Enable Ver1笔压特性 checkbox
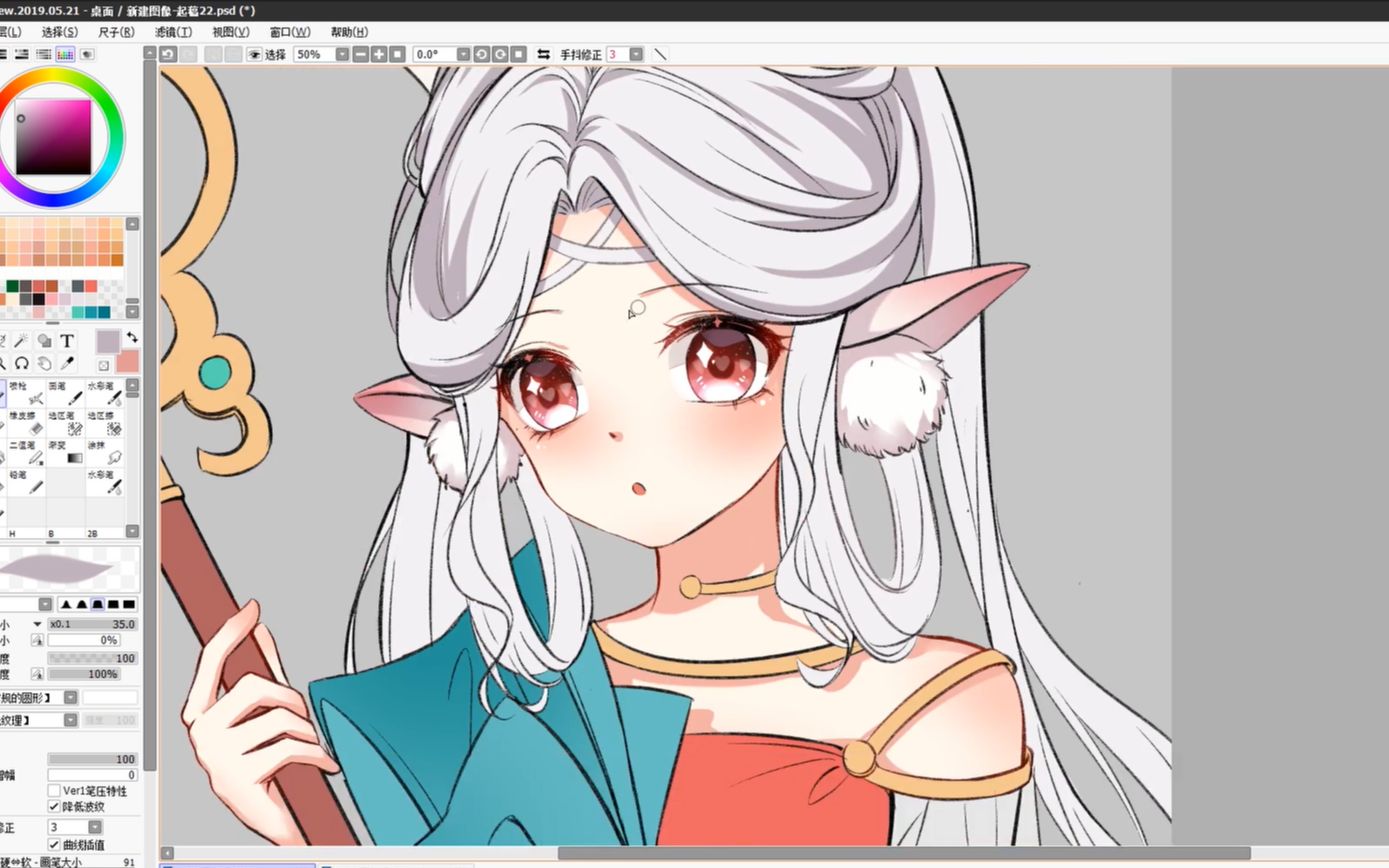 [54, 791]
